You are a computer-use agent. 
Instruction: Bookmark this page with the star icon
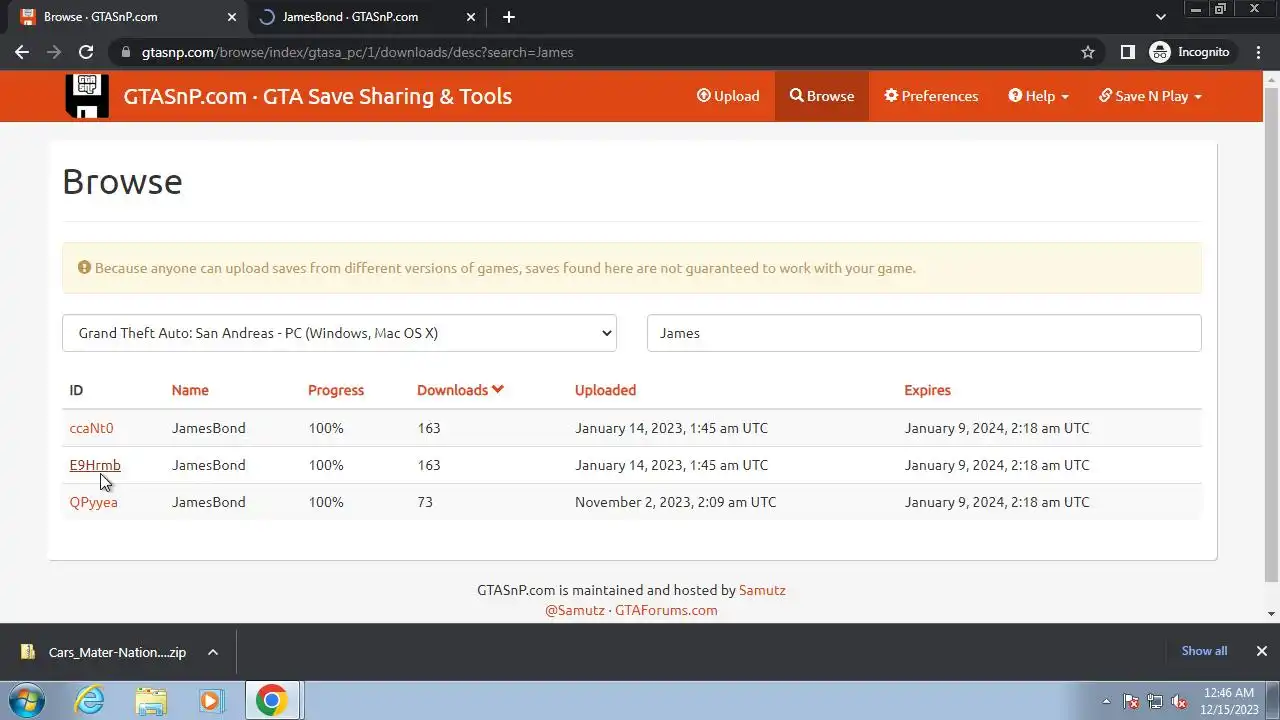1088,52
